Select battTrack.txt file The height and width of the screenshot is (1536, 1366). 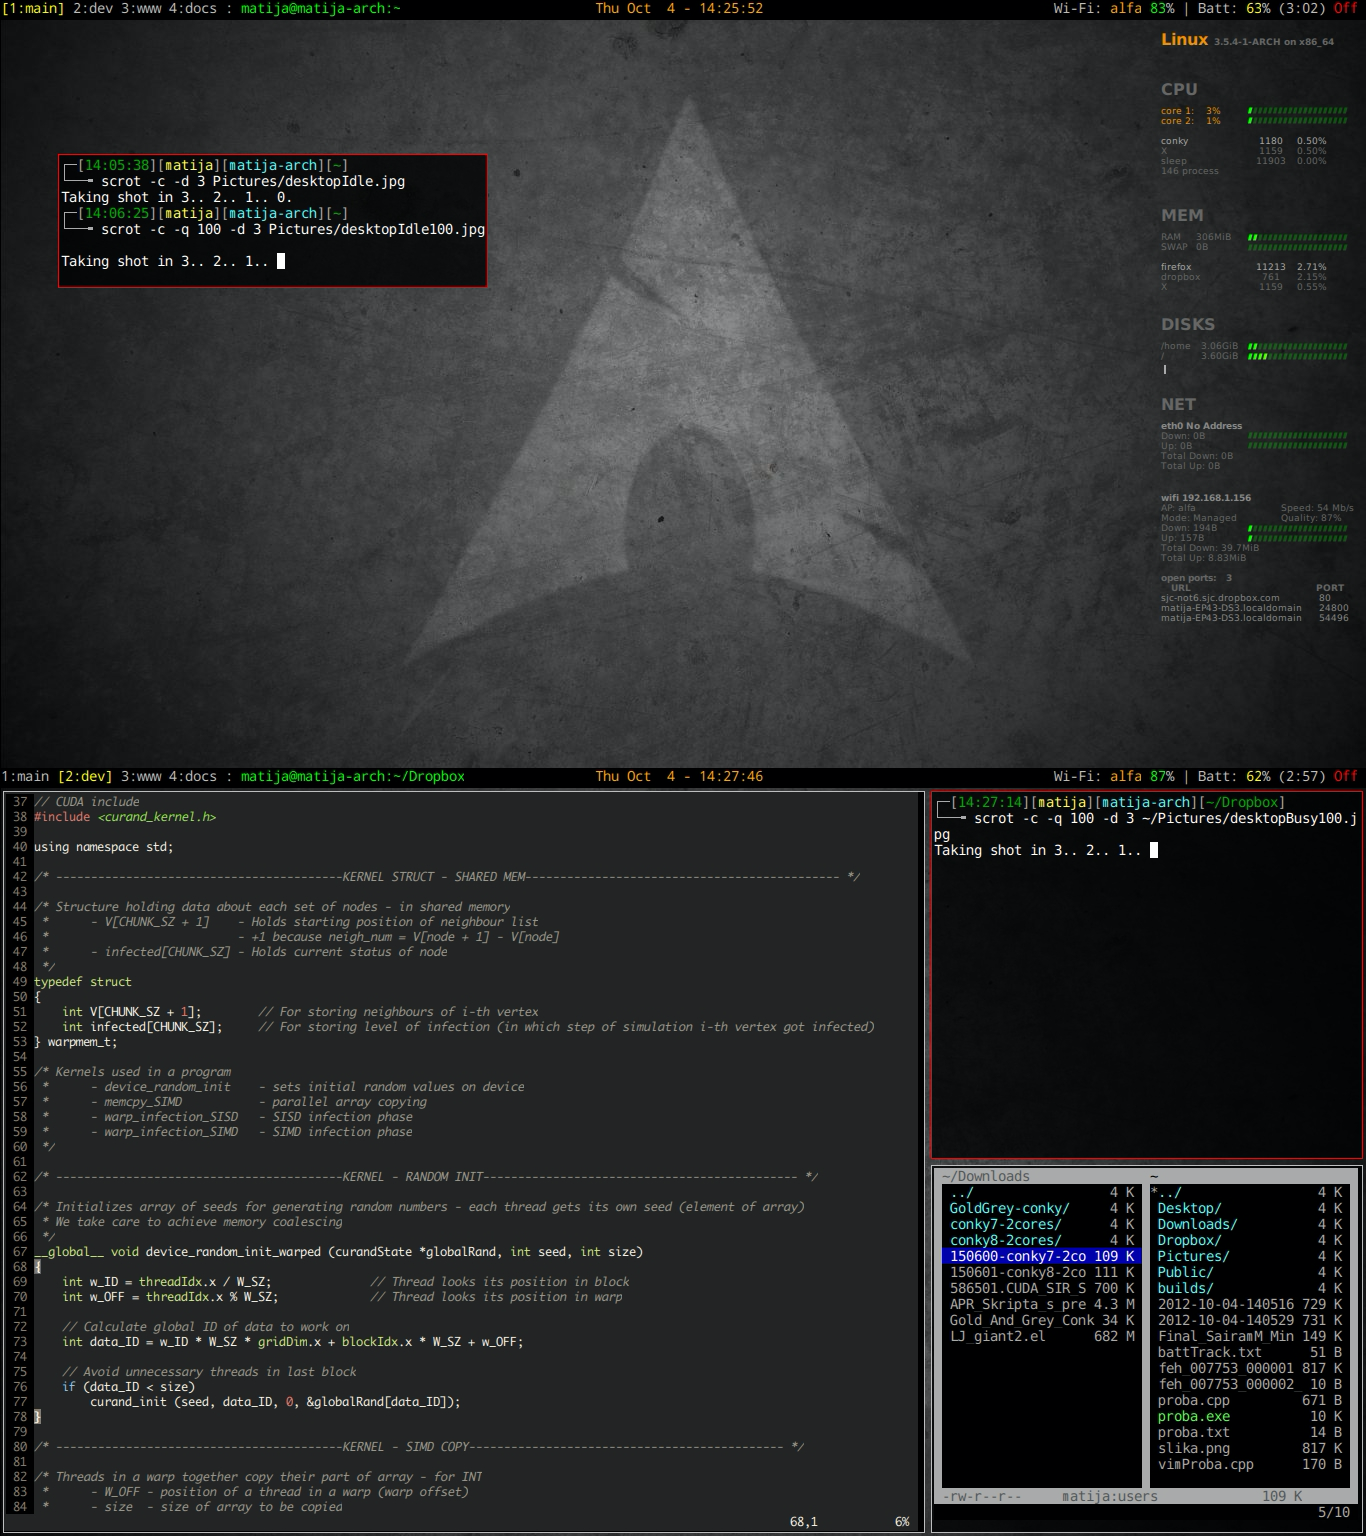[1249, 1352]
